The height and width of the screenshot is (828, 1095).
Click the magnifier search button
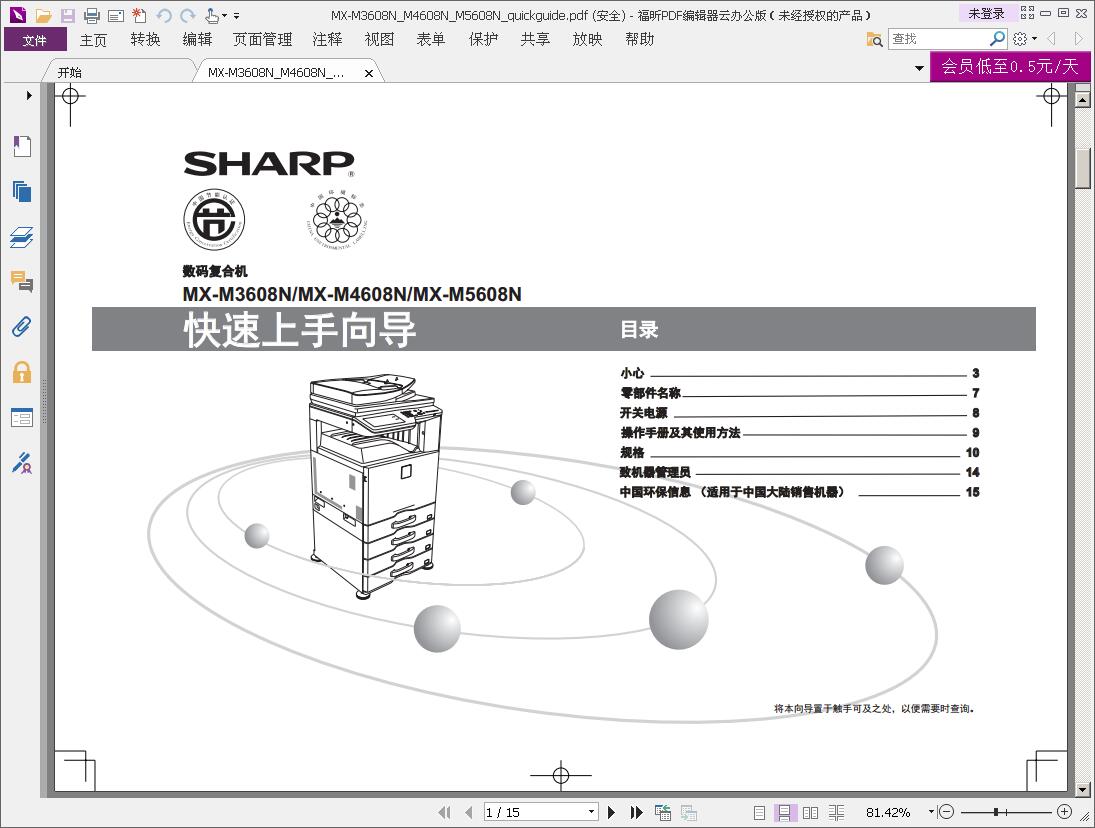tap(998, 39)
